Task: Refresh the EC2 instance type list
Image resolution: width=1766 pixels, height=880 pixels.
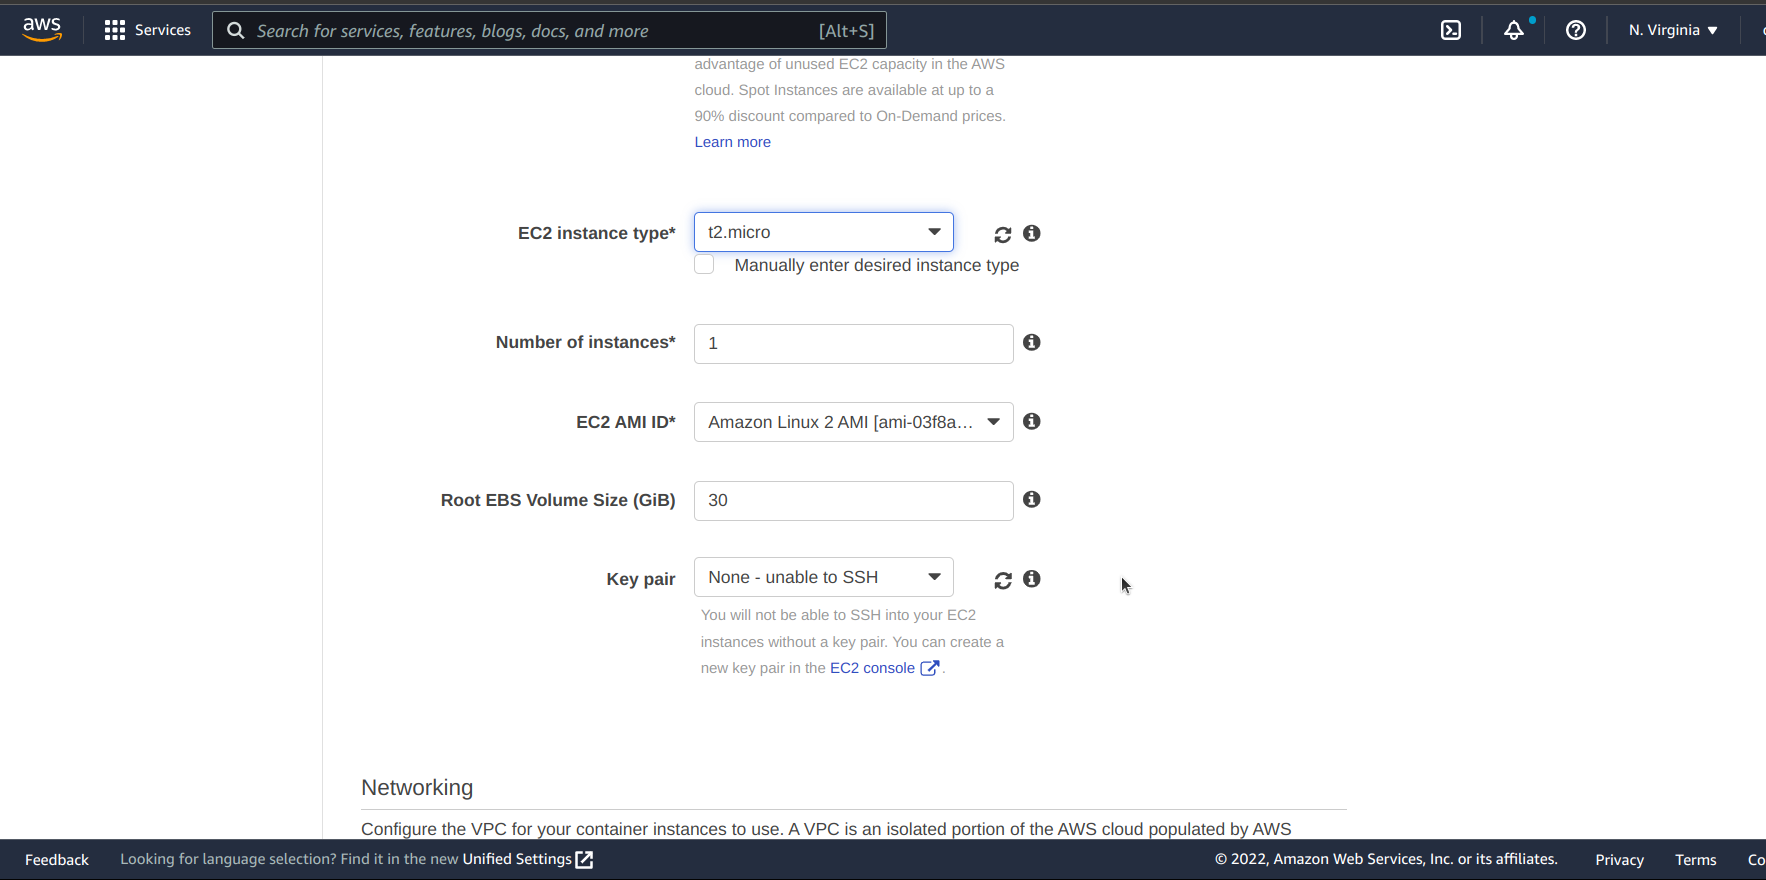Action: tap(1002, 234)
